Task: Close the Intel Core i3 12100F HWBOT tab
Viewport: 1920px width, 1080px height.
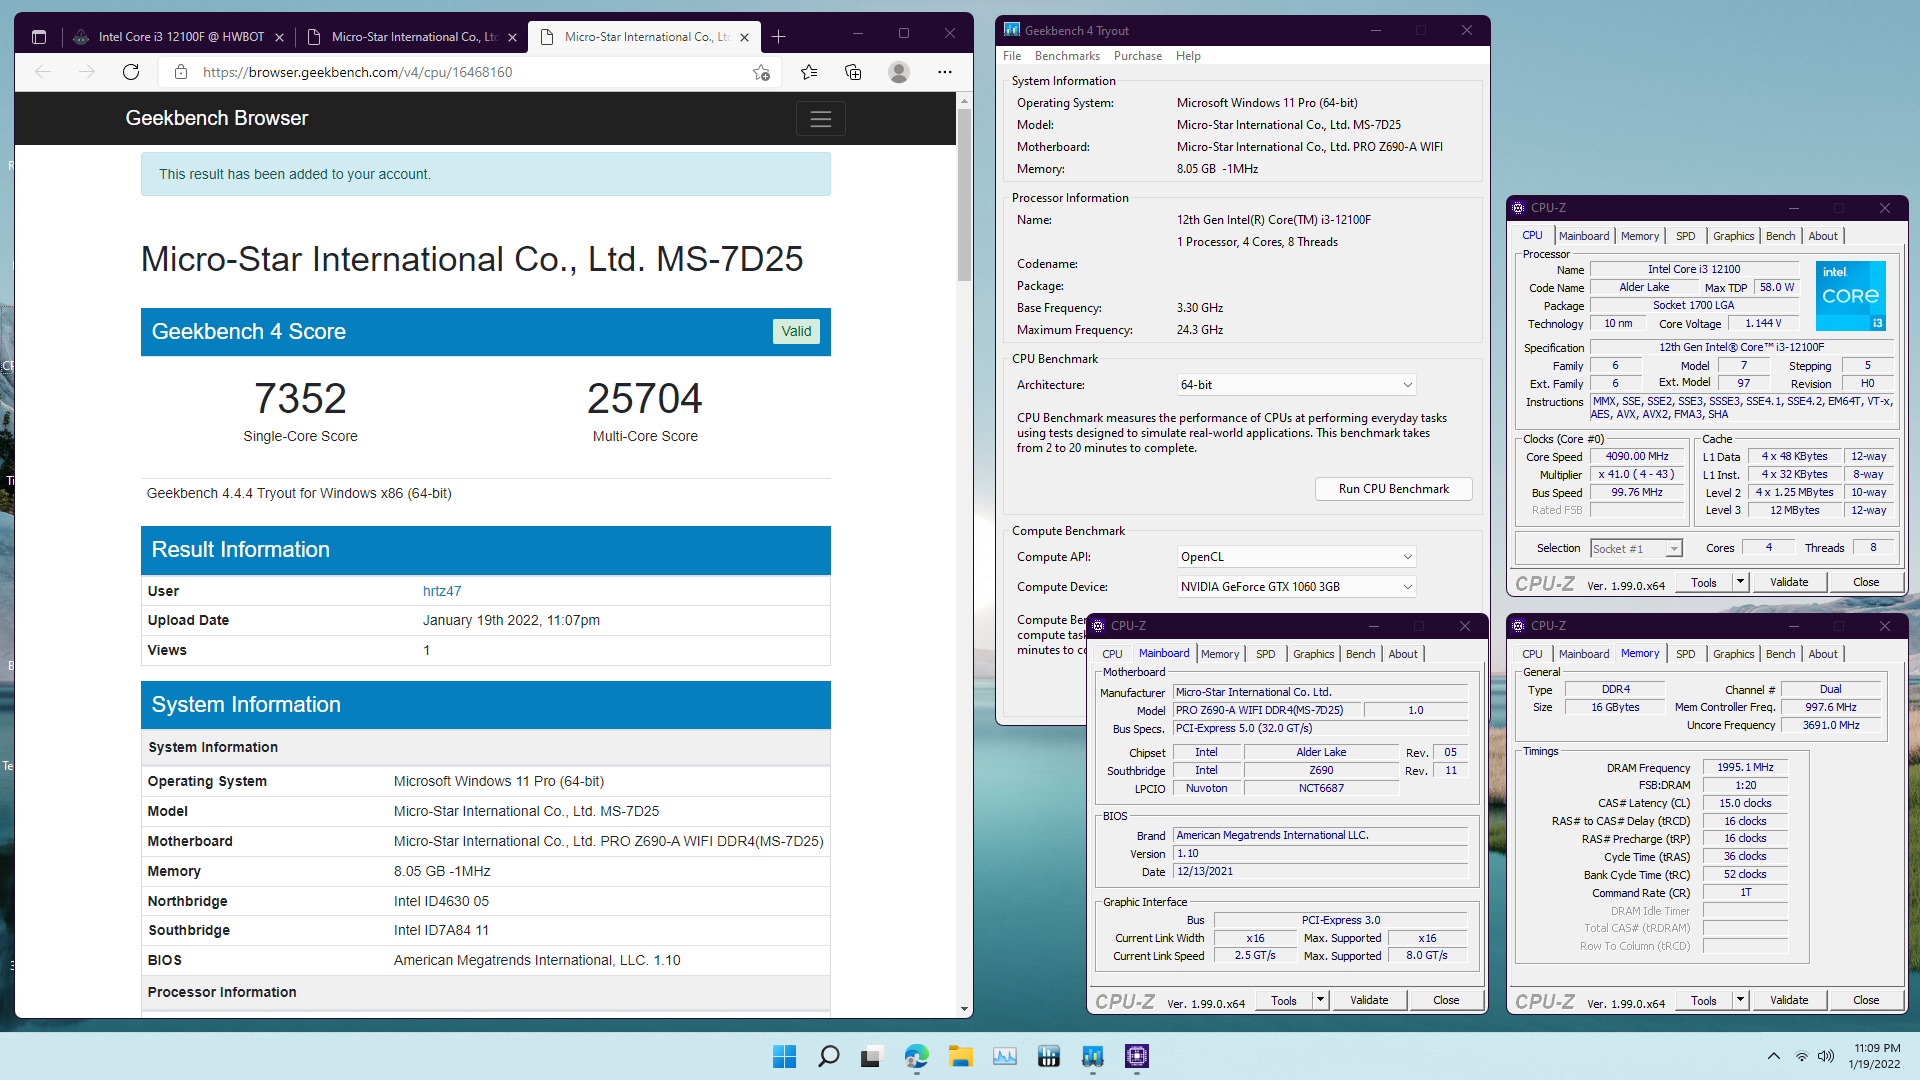Action: pyautogui.click(x=279, y=37)
